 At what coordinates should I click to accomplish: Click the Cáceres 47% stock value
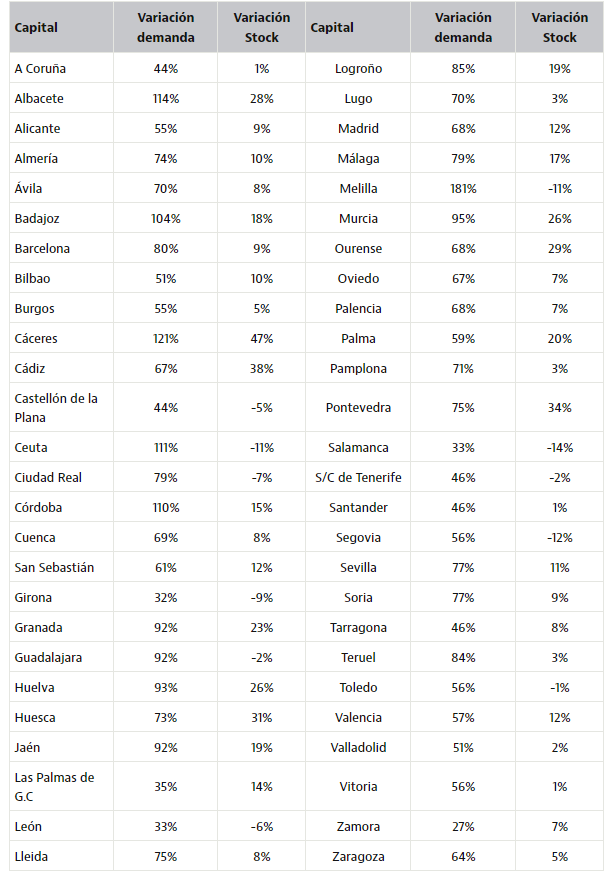tap(261, 339)
